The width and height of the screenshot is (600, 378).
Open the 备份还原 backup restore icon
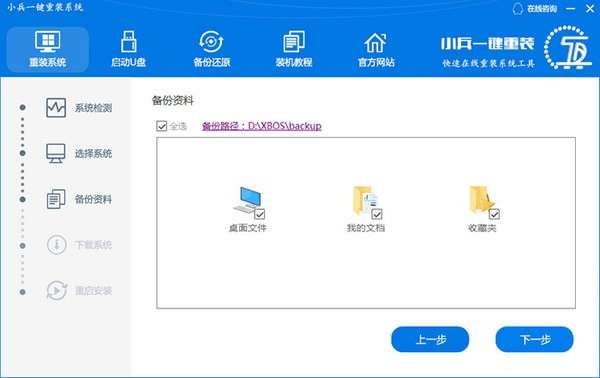(211, 42)
